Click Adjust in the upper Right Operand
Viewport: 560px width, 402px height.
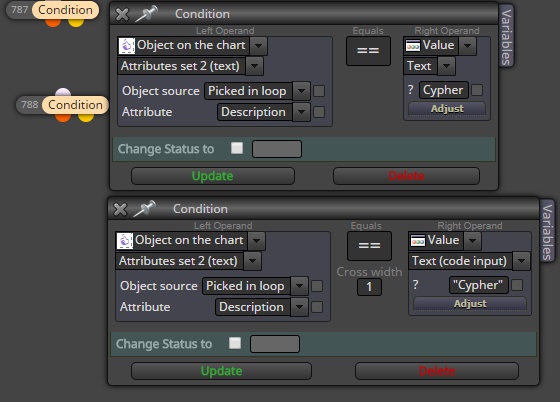click(x=447, y=109)
